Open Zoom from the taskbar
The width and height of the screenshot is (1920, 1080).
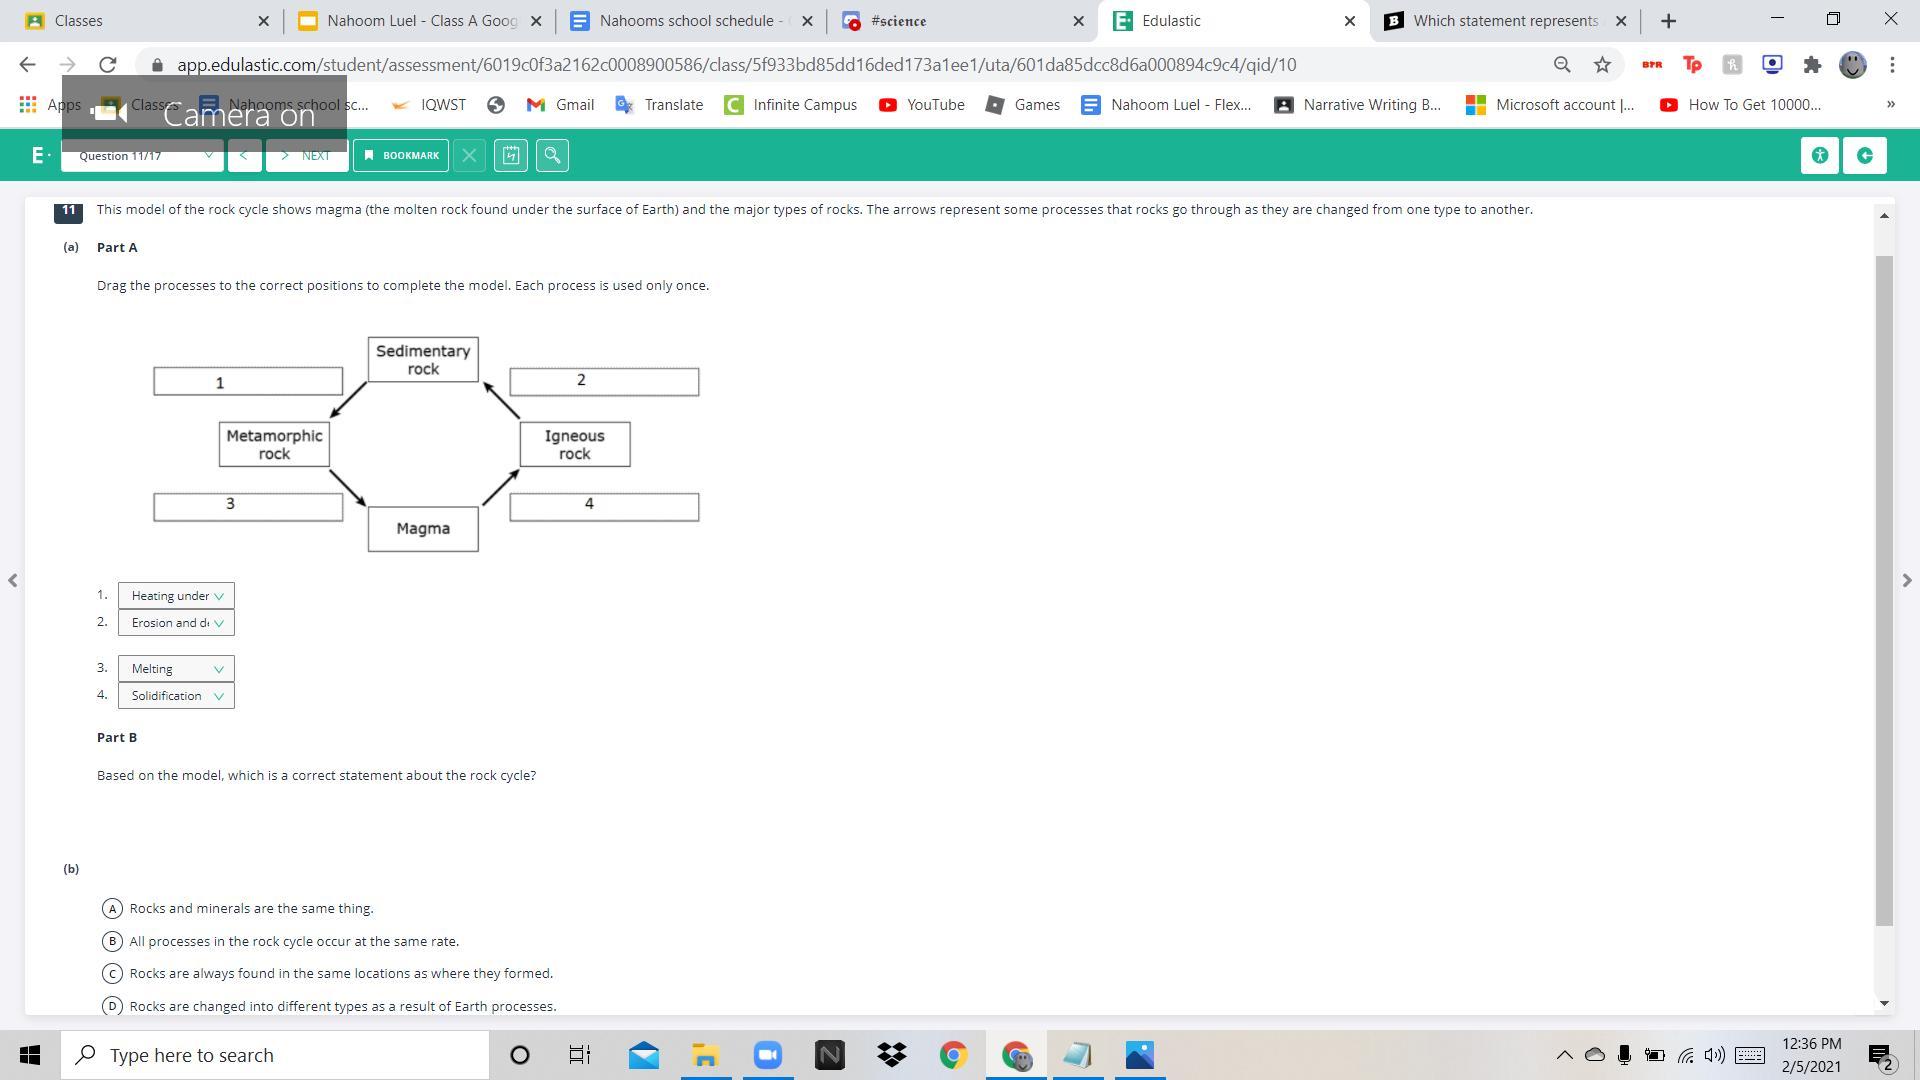click(x=767, y=1055)
